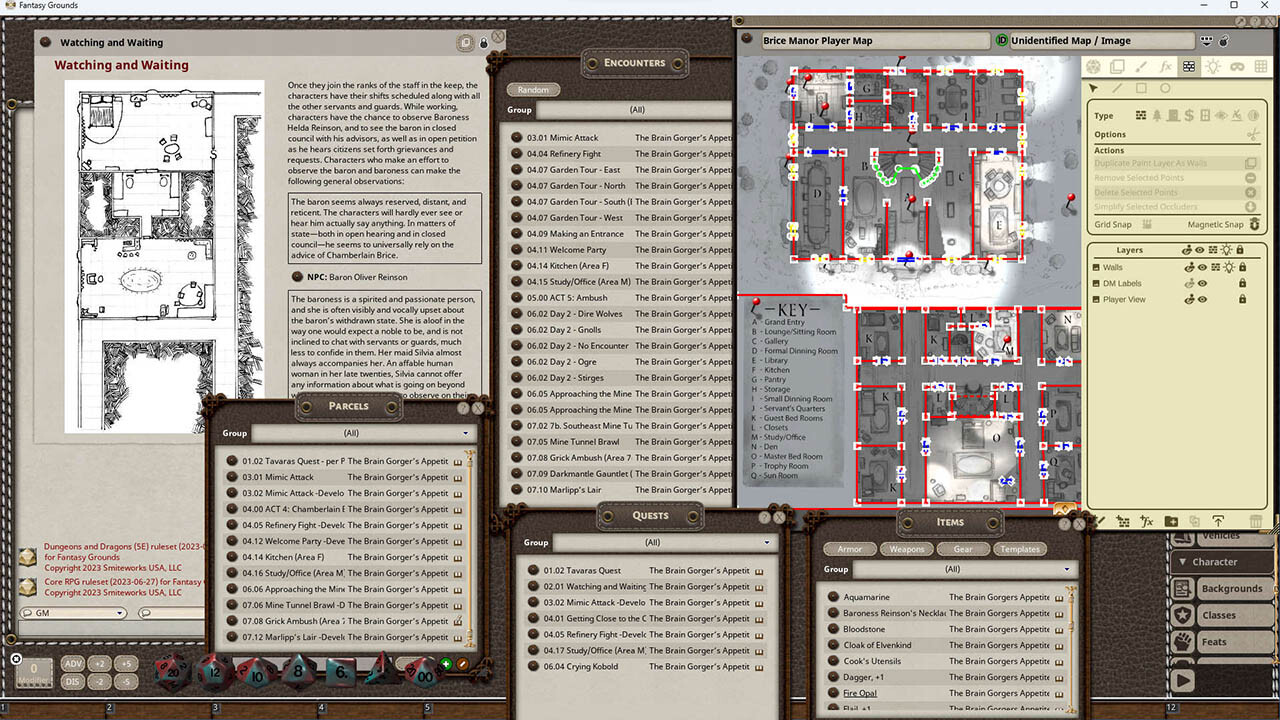Open the Grid settings panel on the map toolbar
This screenshot has width=1280, height=720.
[x=1261, y=67]
